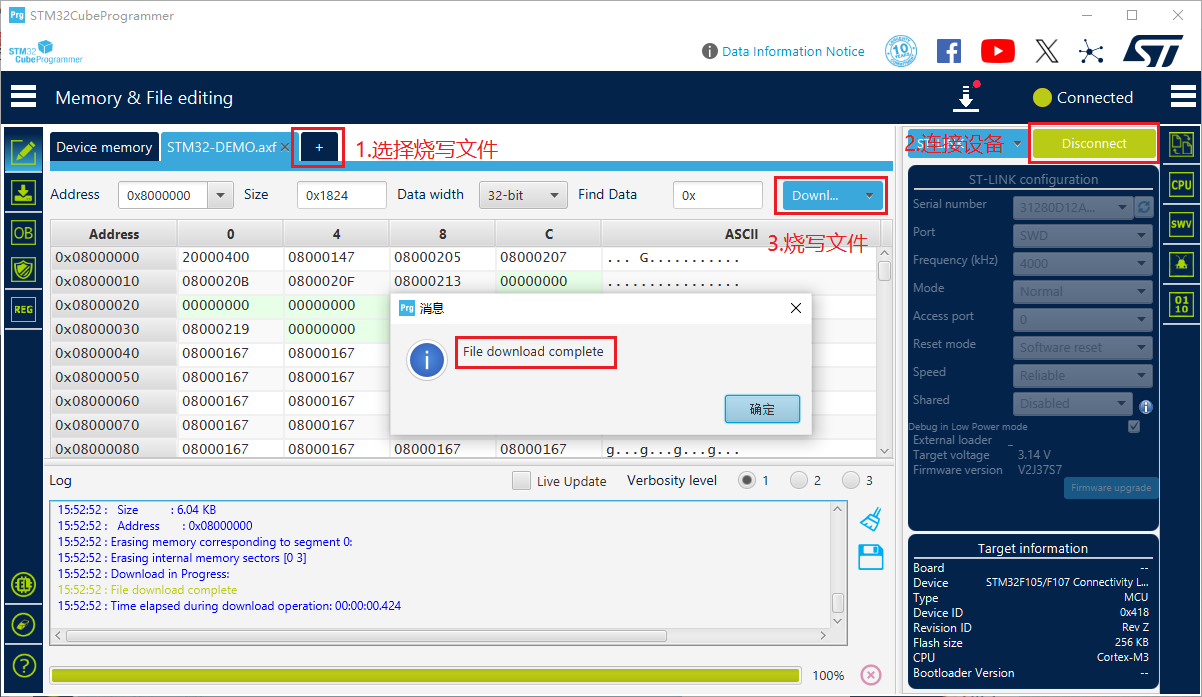Open the Mode Normal dropdown
1202x697 pixels.
[1082, 292]
